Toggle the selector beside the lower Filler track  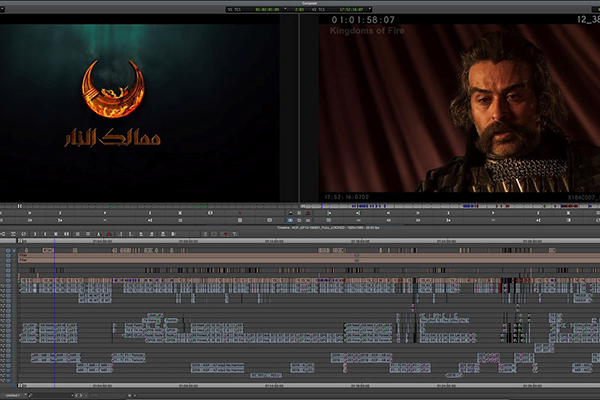click(8, 260)
